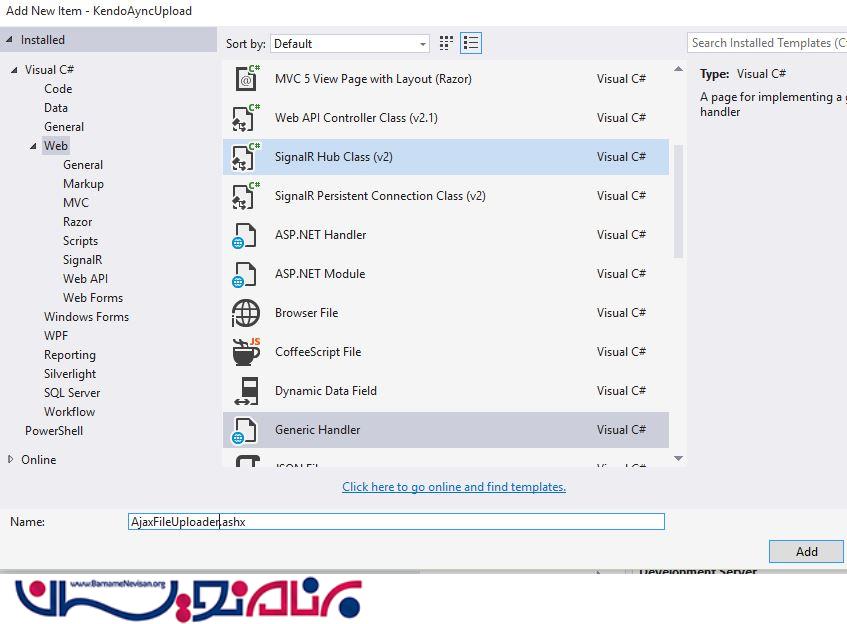Click the template list scroll down arrow
The image size is (847, 624).
click(x=678, y=458)
